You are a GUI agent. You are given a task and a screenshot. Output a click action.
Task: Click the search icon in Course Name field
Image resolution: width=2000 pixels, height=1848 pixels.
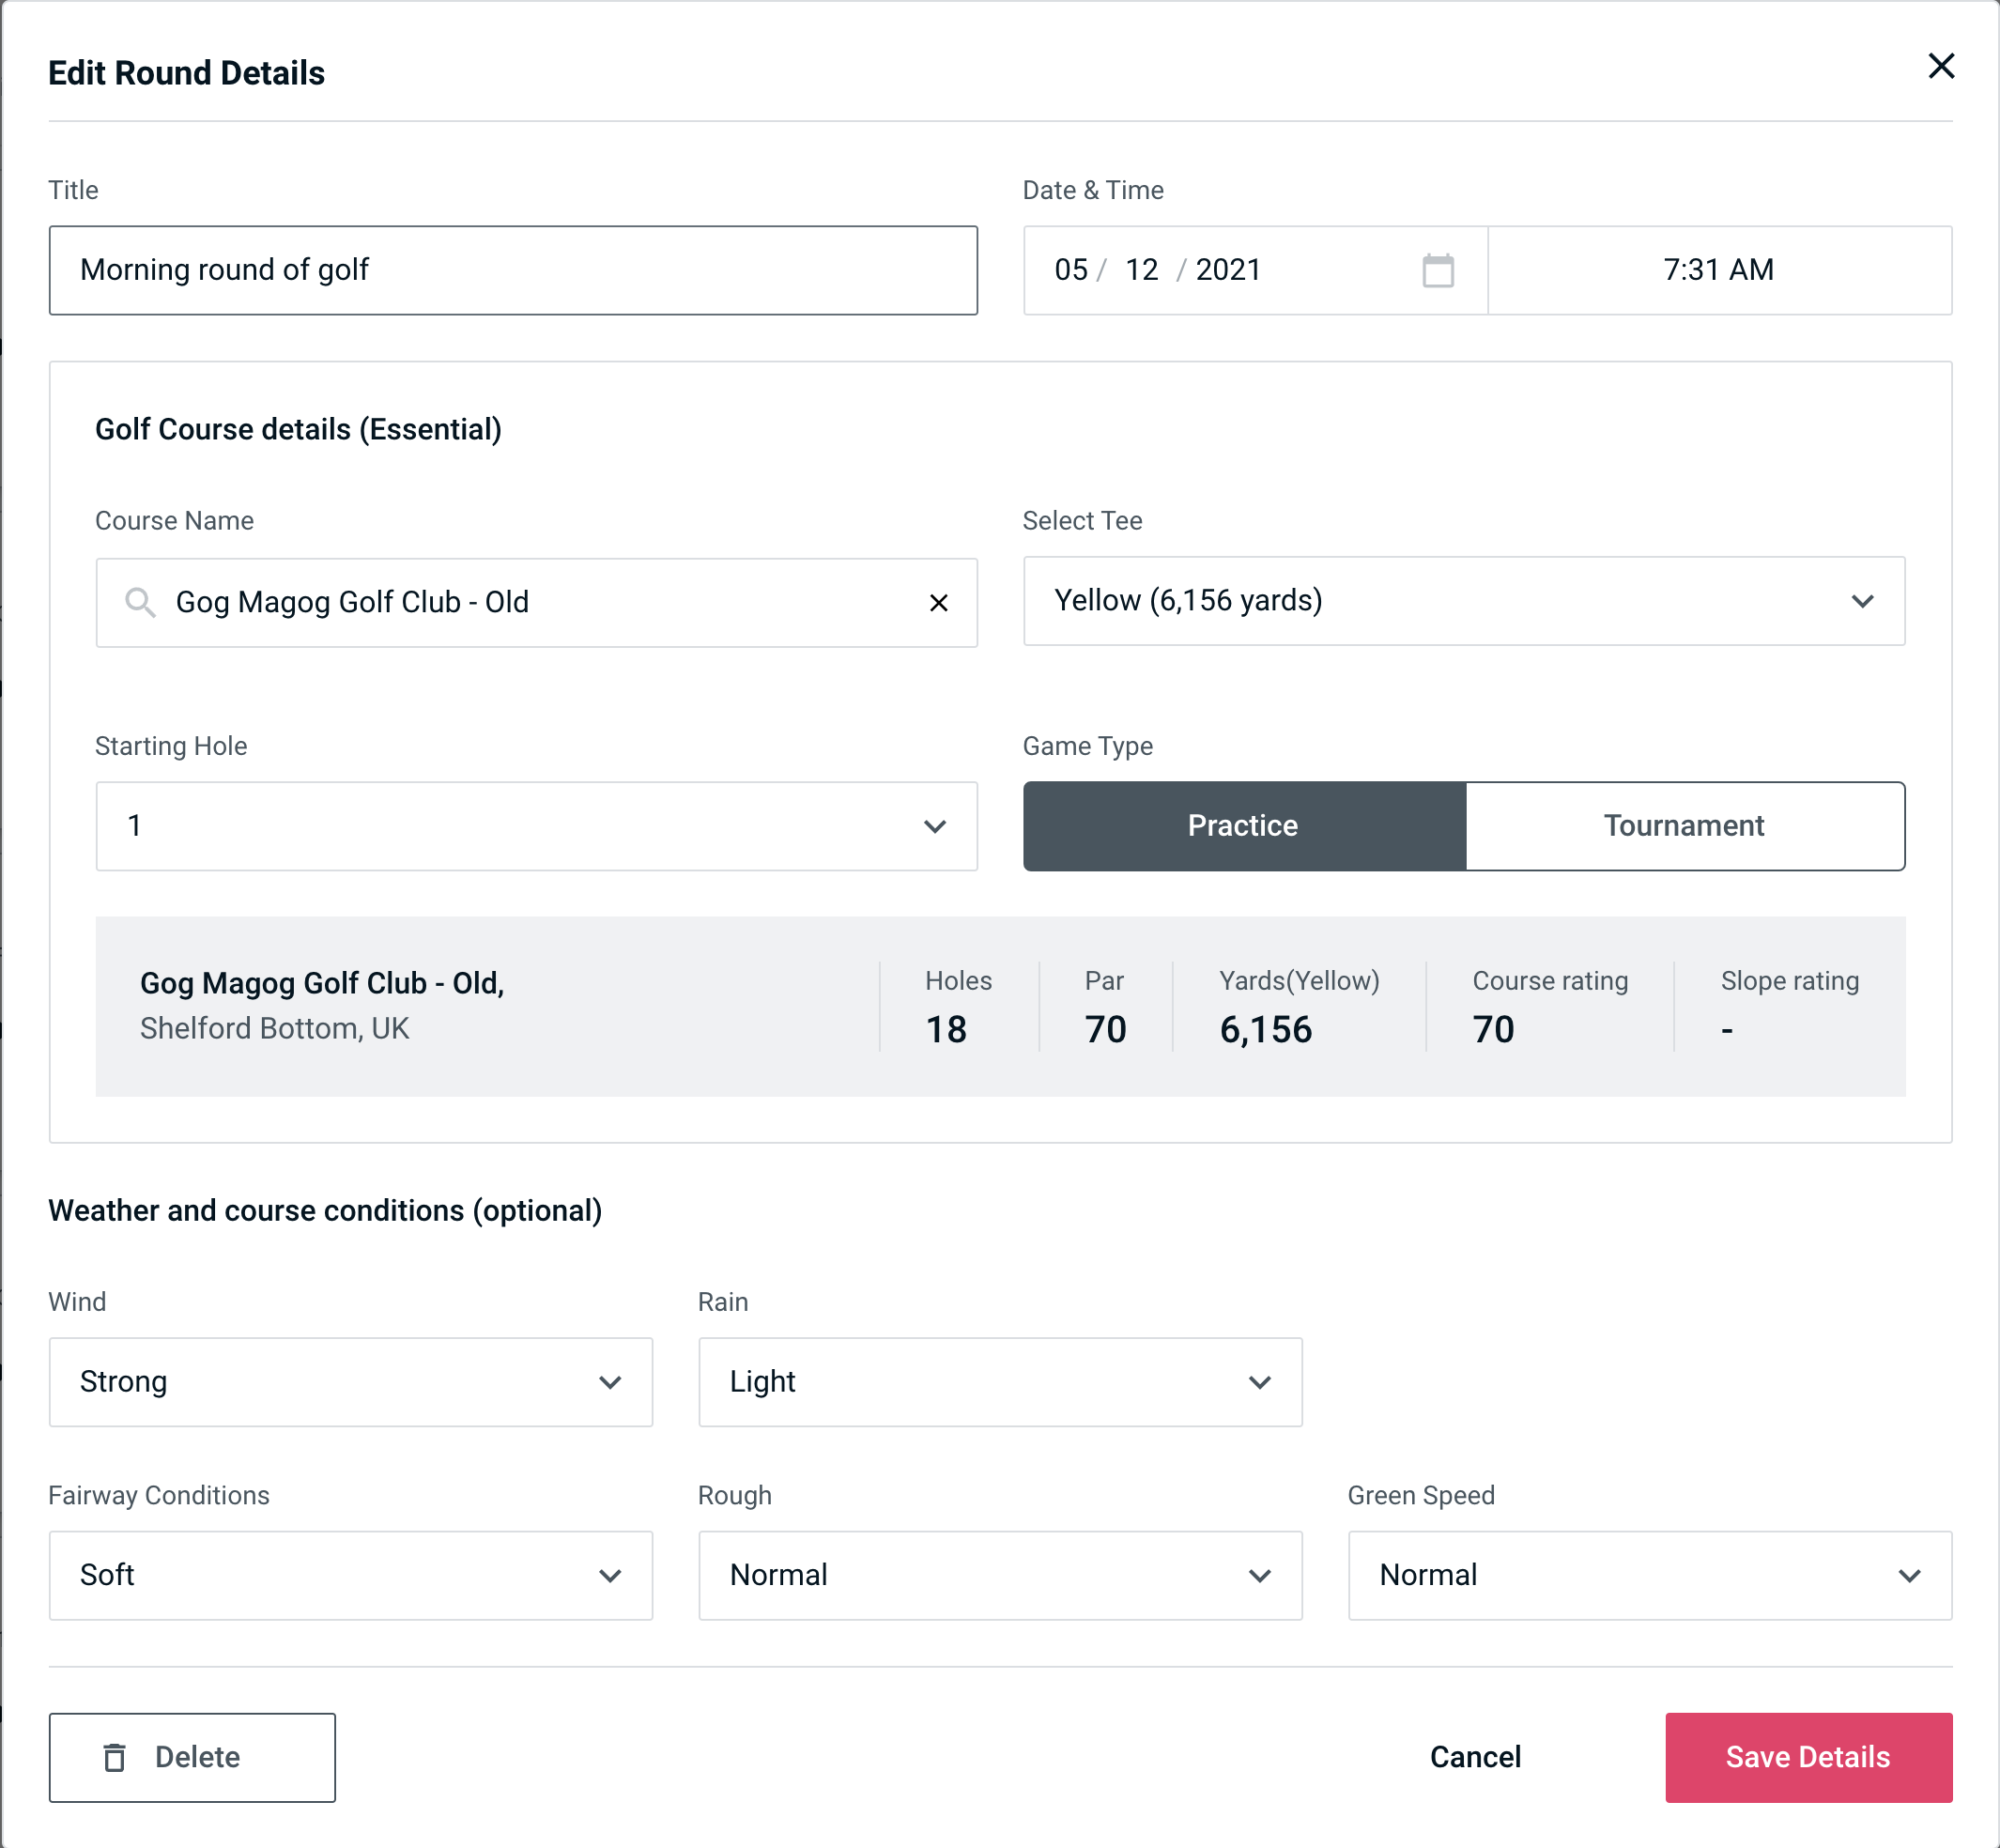[x=139, y=603]
